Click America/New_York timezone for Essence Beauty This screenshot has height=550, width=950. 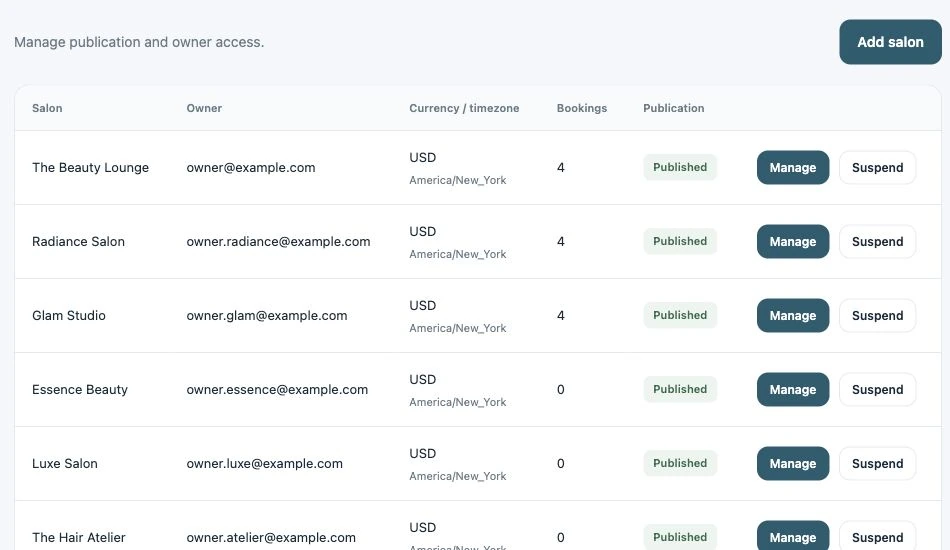tap(457, 402)
